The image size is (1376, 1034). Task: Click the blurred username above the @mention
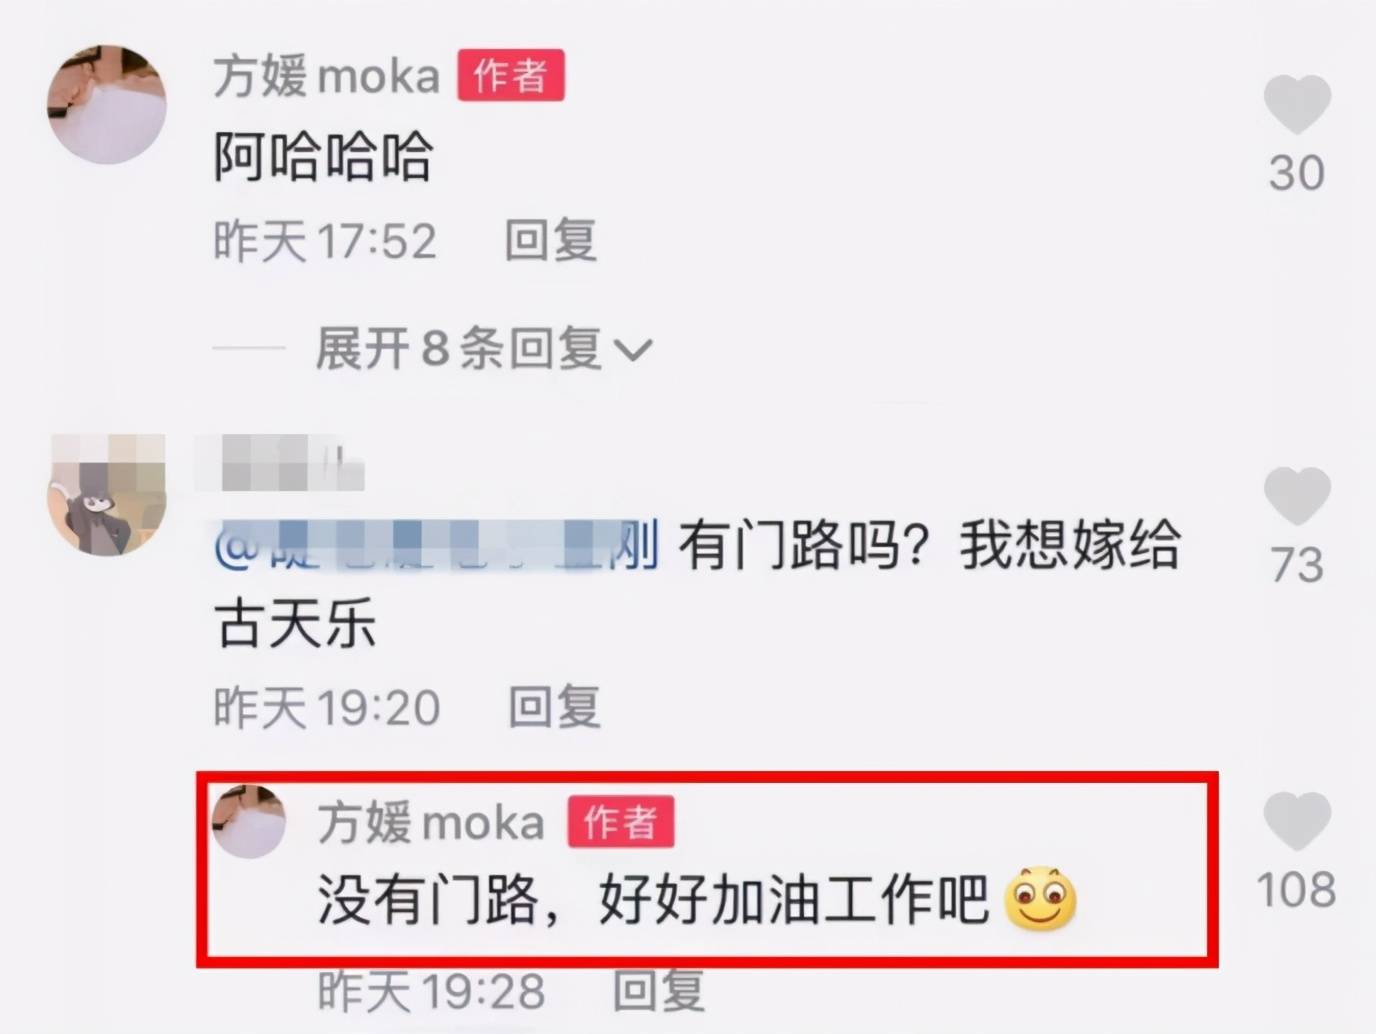pos(279,463)
